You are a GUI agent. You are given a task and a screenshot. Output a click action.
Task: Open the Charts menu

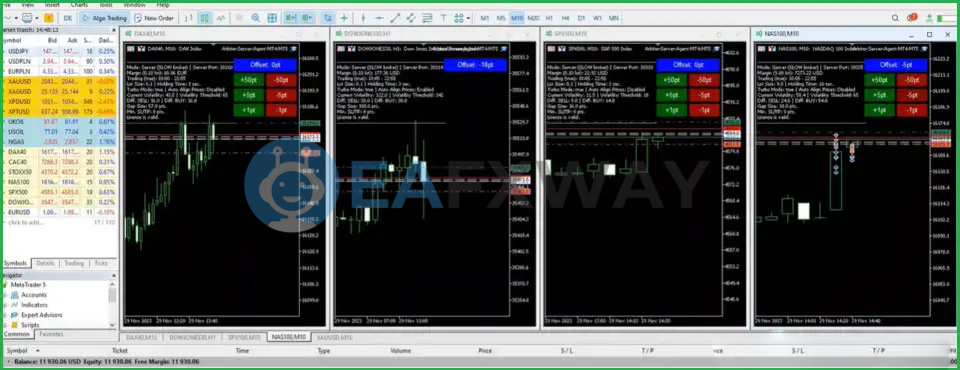79,4
